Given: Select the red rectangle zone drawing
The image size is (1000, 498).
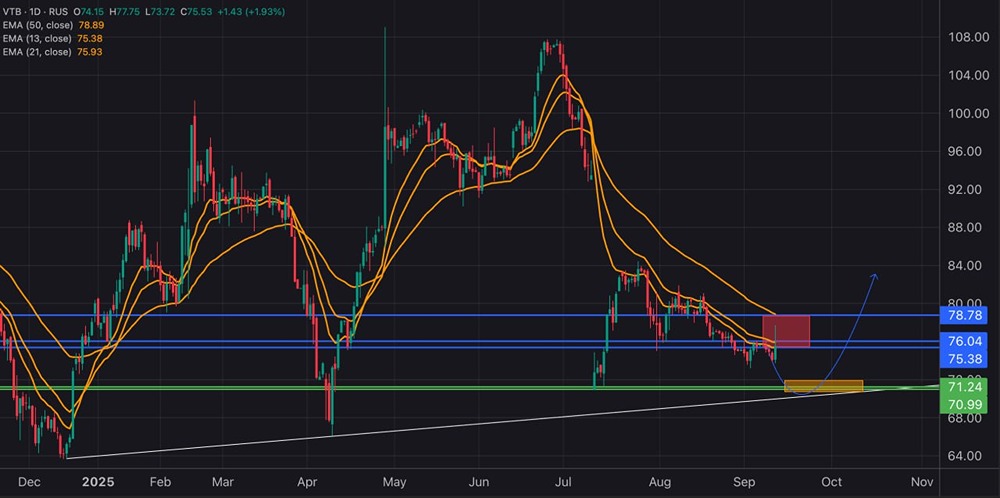Looking at the screenshot, I should coord(786,331).
